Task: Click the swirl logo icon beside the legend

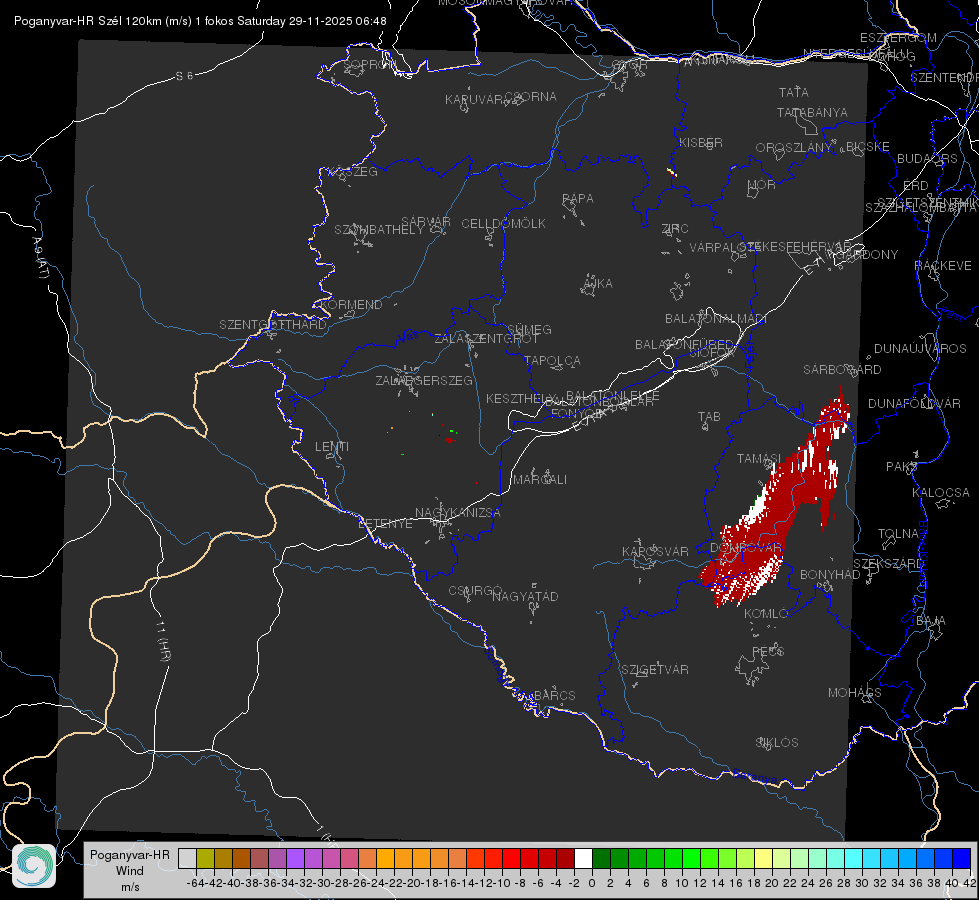Action: 34,866
